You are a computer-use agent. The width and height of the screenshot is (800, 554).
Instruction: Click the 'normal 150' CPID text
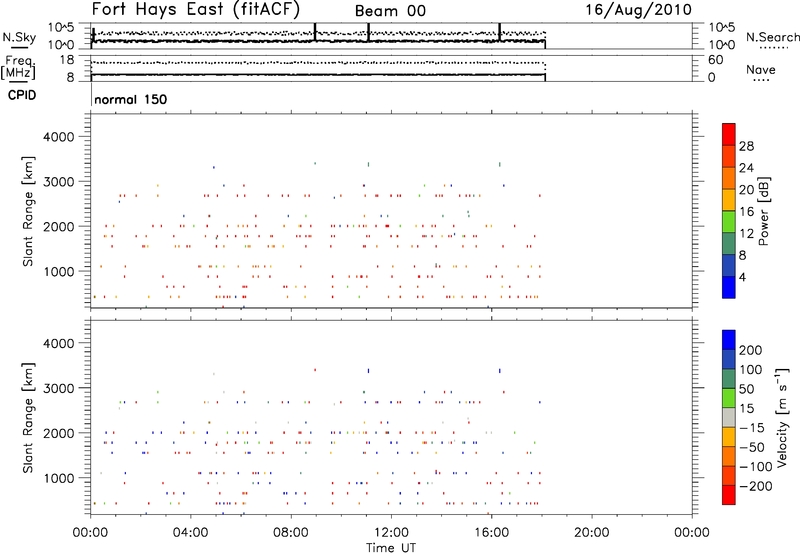(131, 99)
